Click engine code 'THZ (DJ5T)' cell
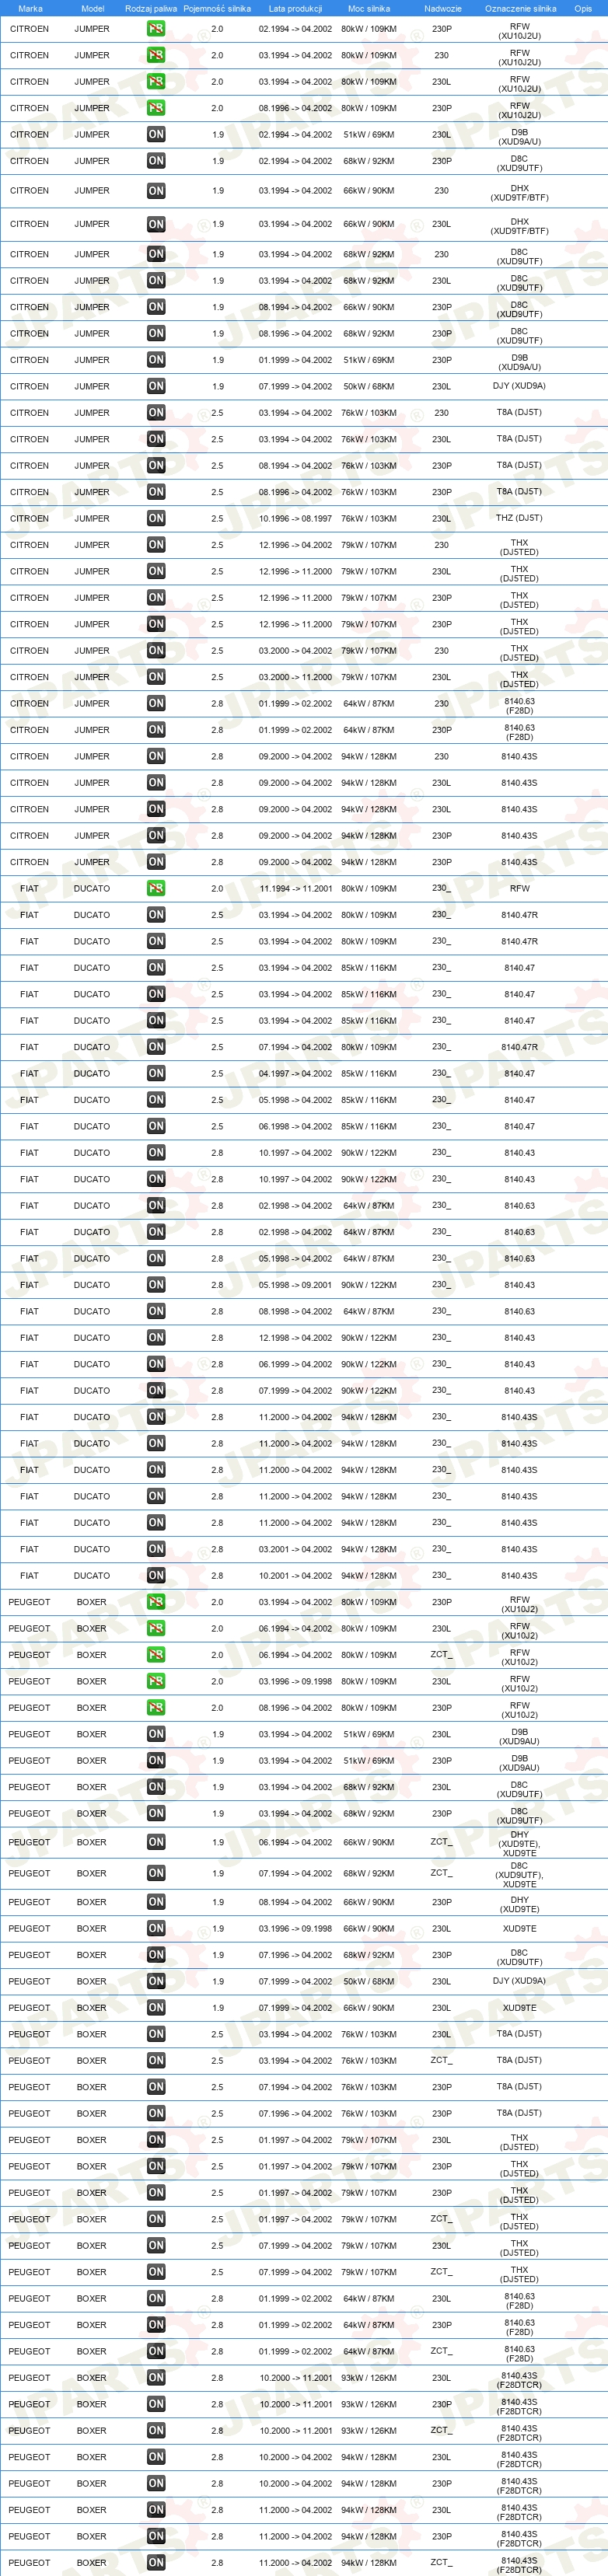Image resolution: width=608 pixels, height=2576 pixels. point(519,518)
